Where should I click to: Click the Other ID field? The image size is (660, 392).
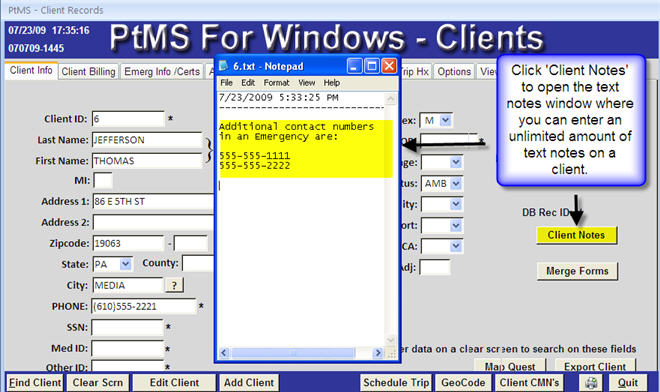tap(127, 365)
